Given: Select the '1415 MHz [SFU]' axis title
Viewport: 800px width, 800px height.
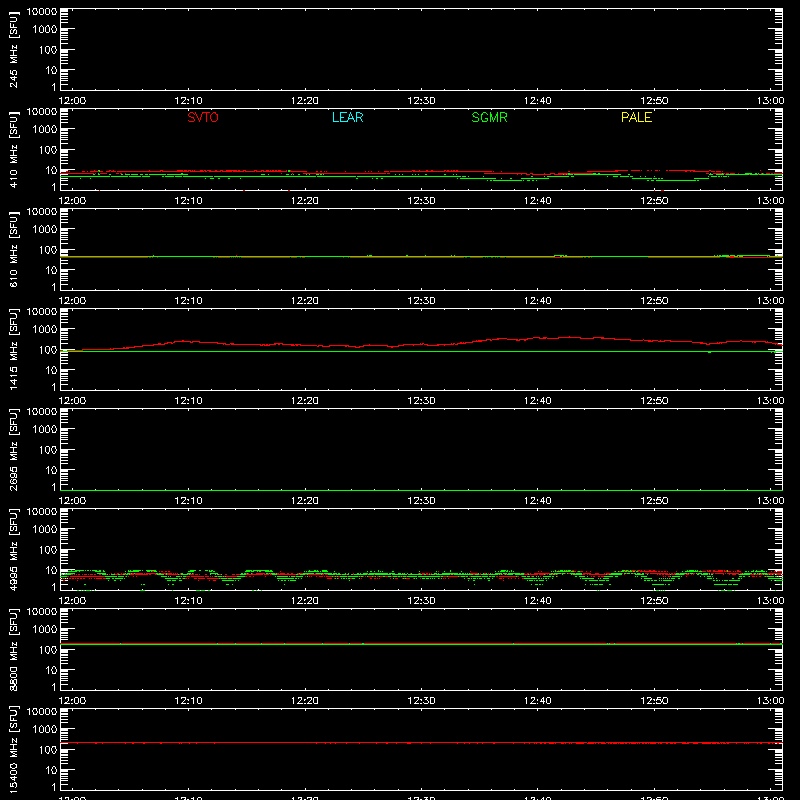Looking at the screenshot, I should coord(14,349).
